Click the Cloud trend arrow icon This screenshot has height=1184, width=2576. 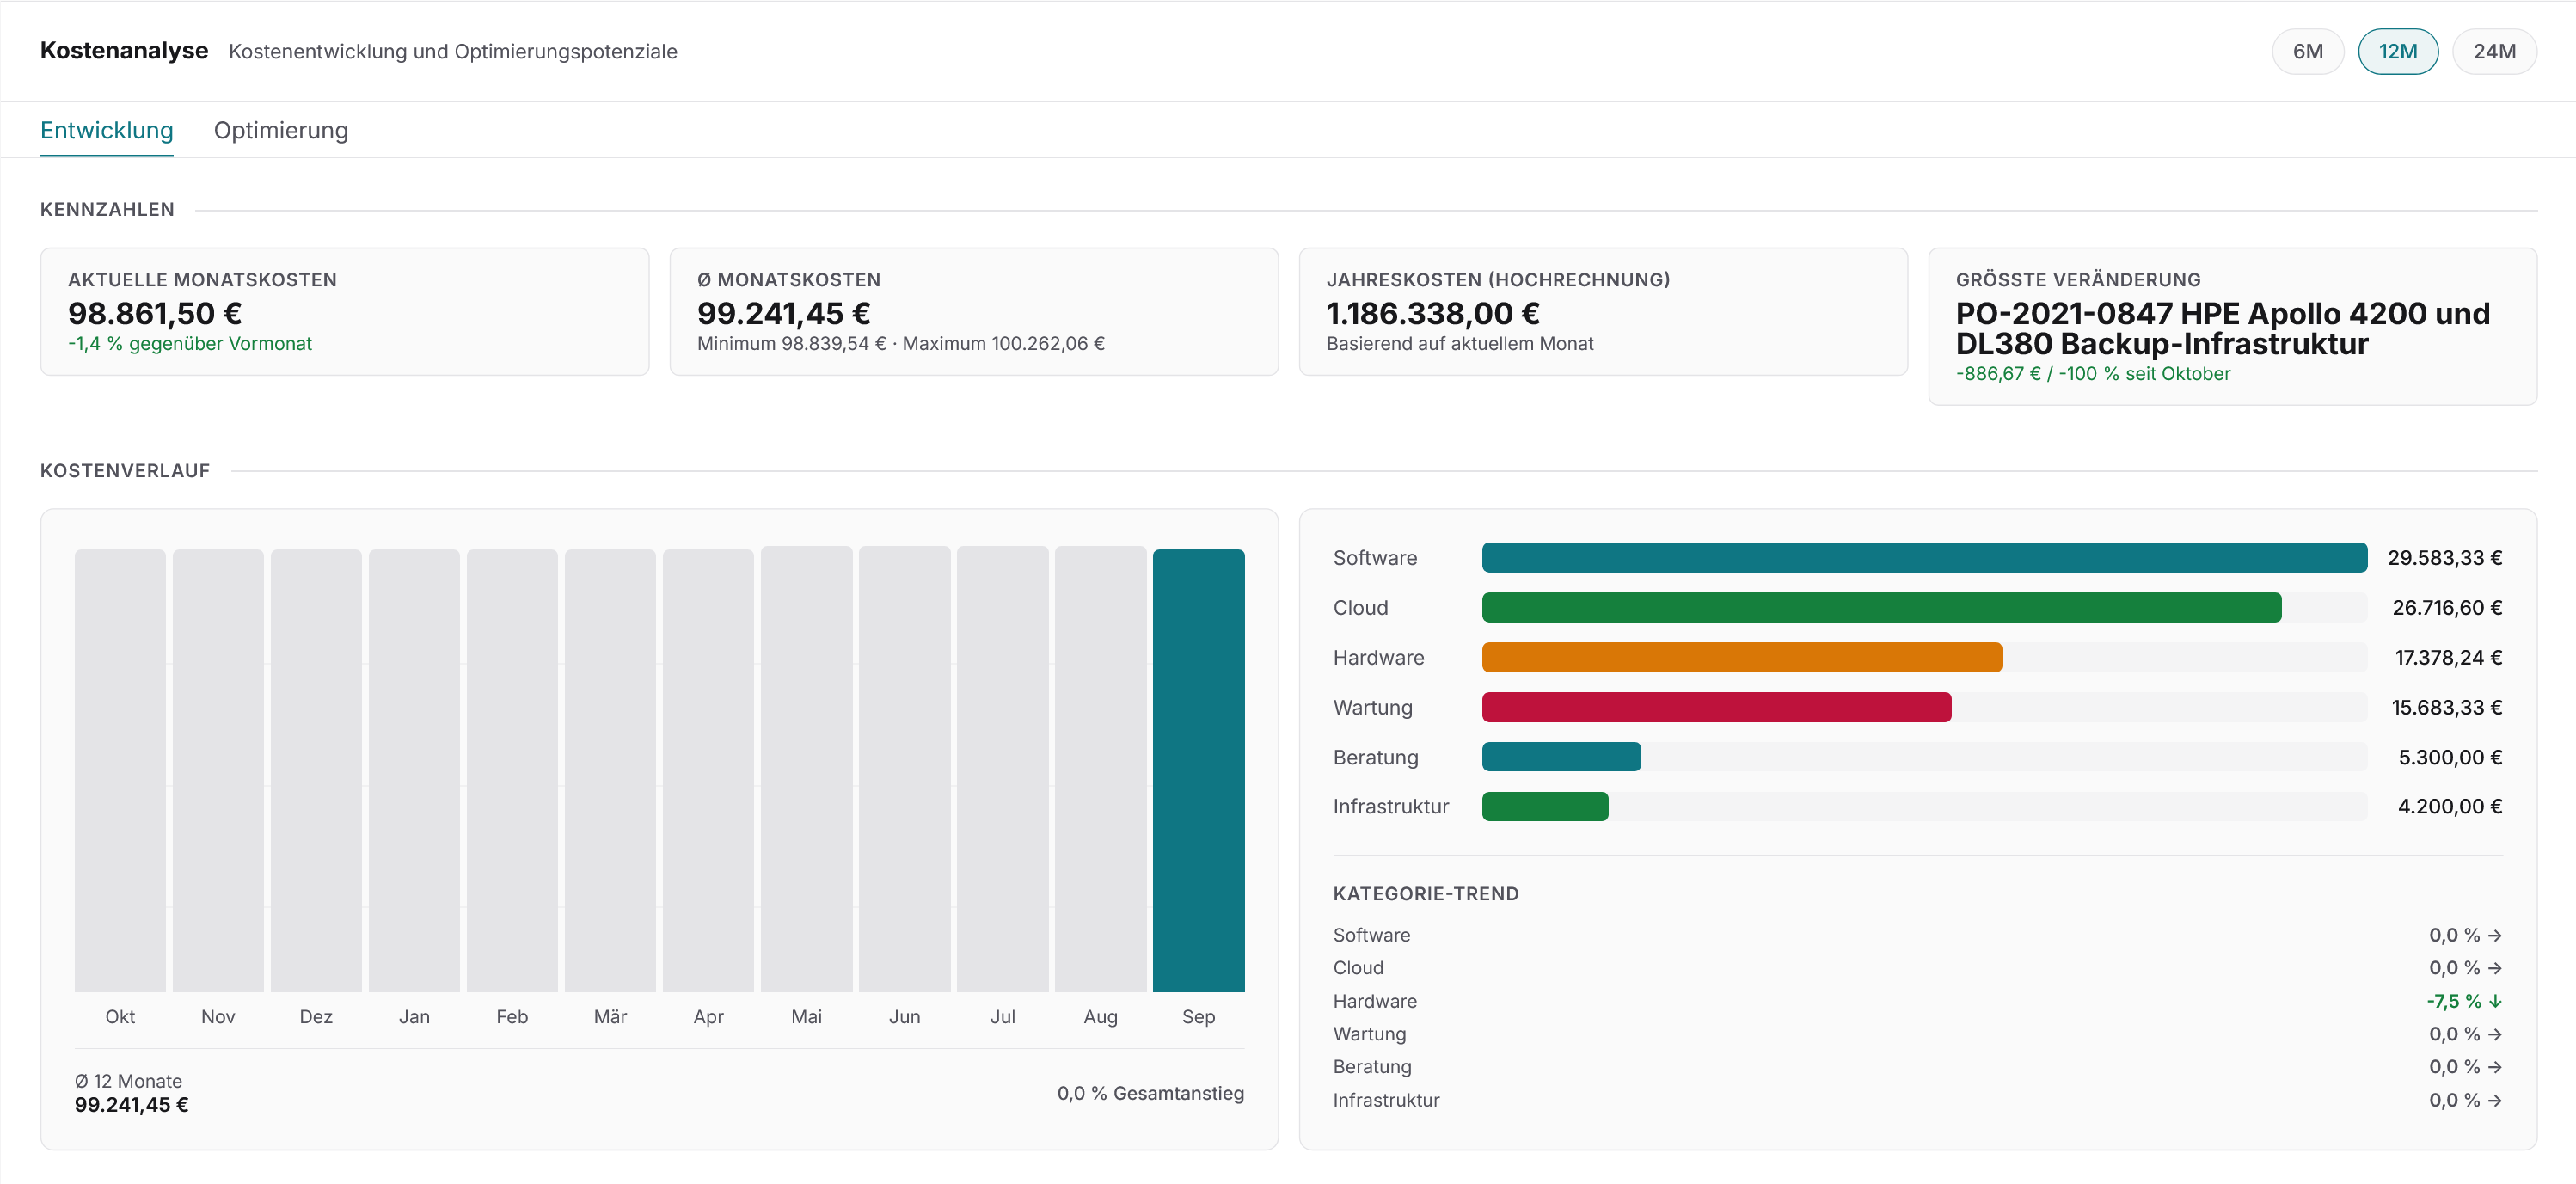(x=2495, y=968)
